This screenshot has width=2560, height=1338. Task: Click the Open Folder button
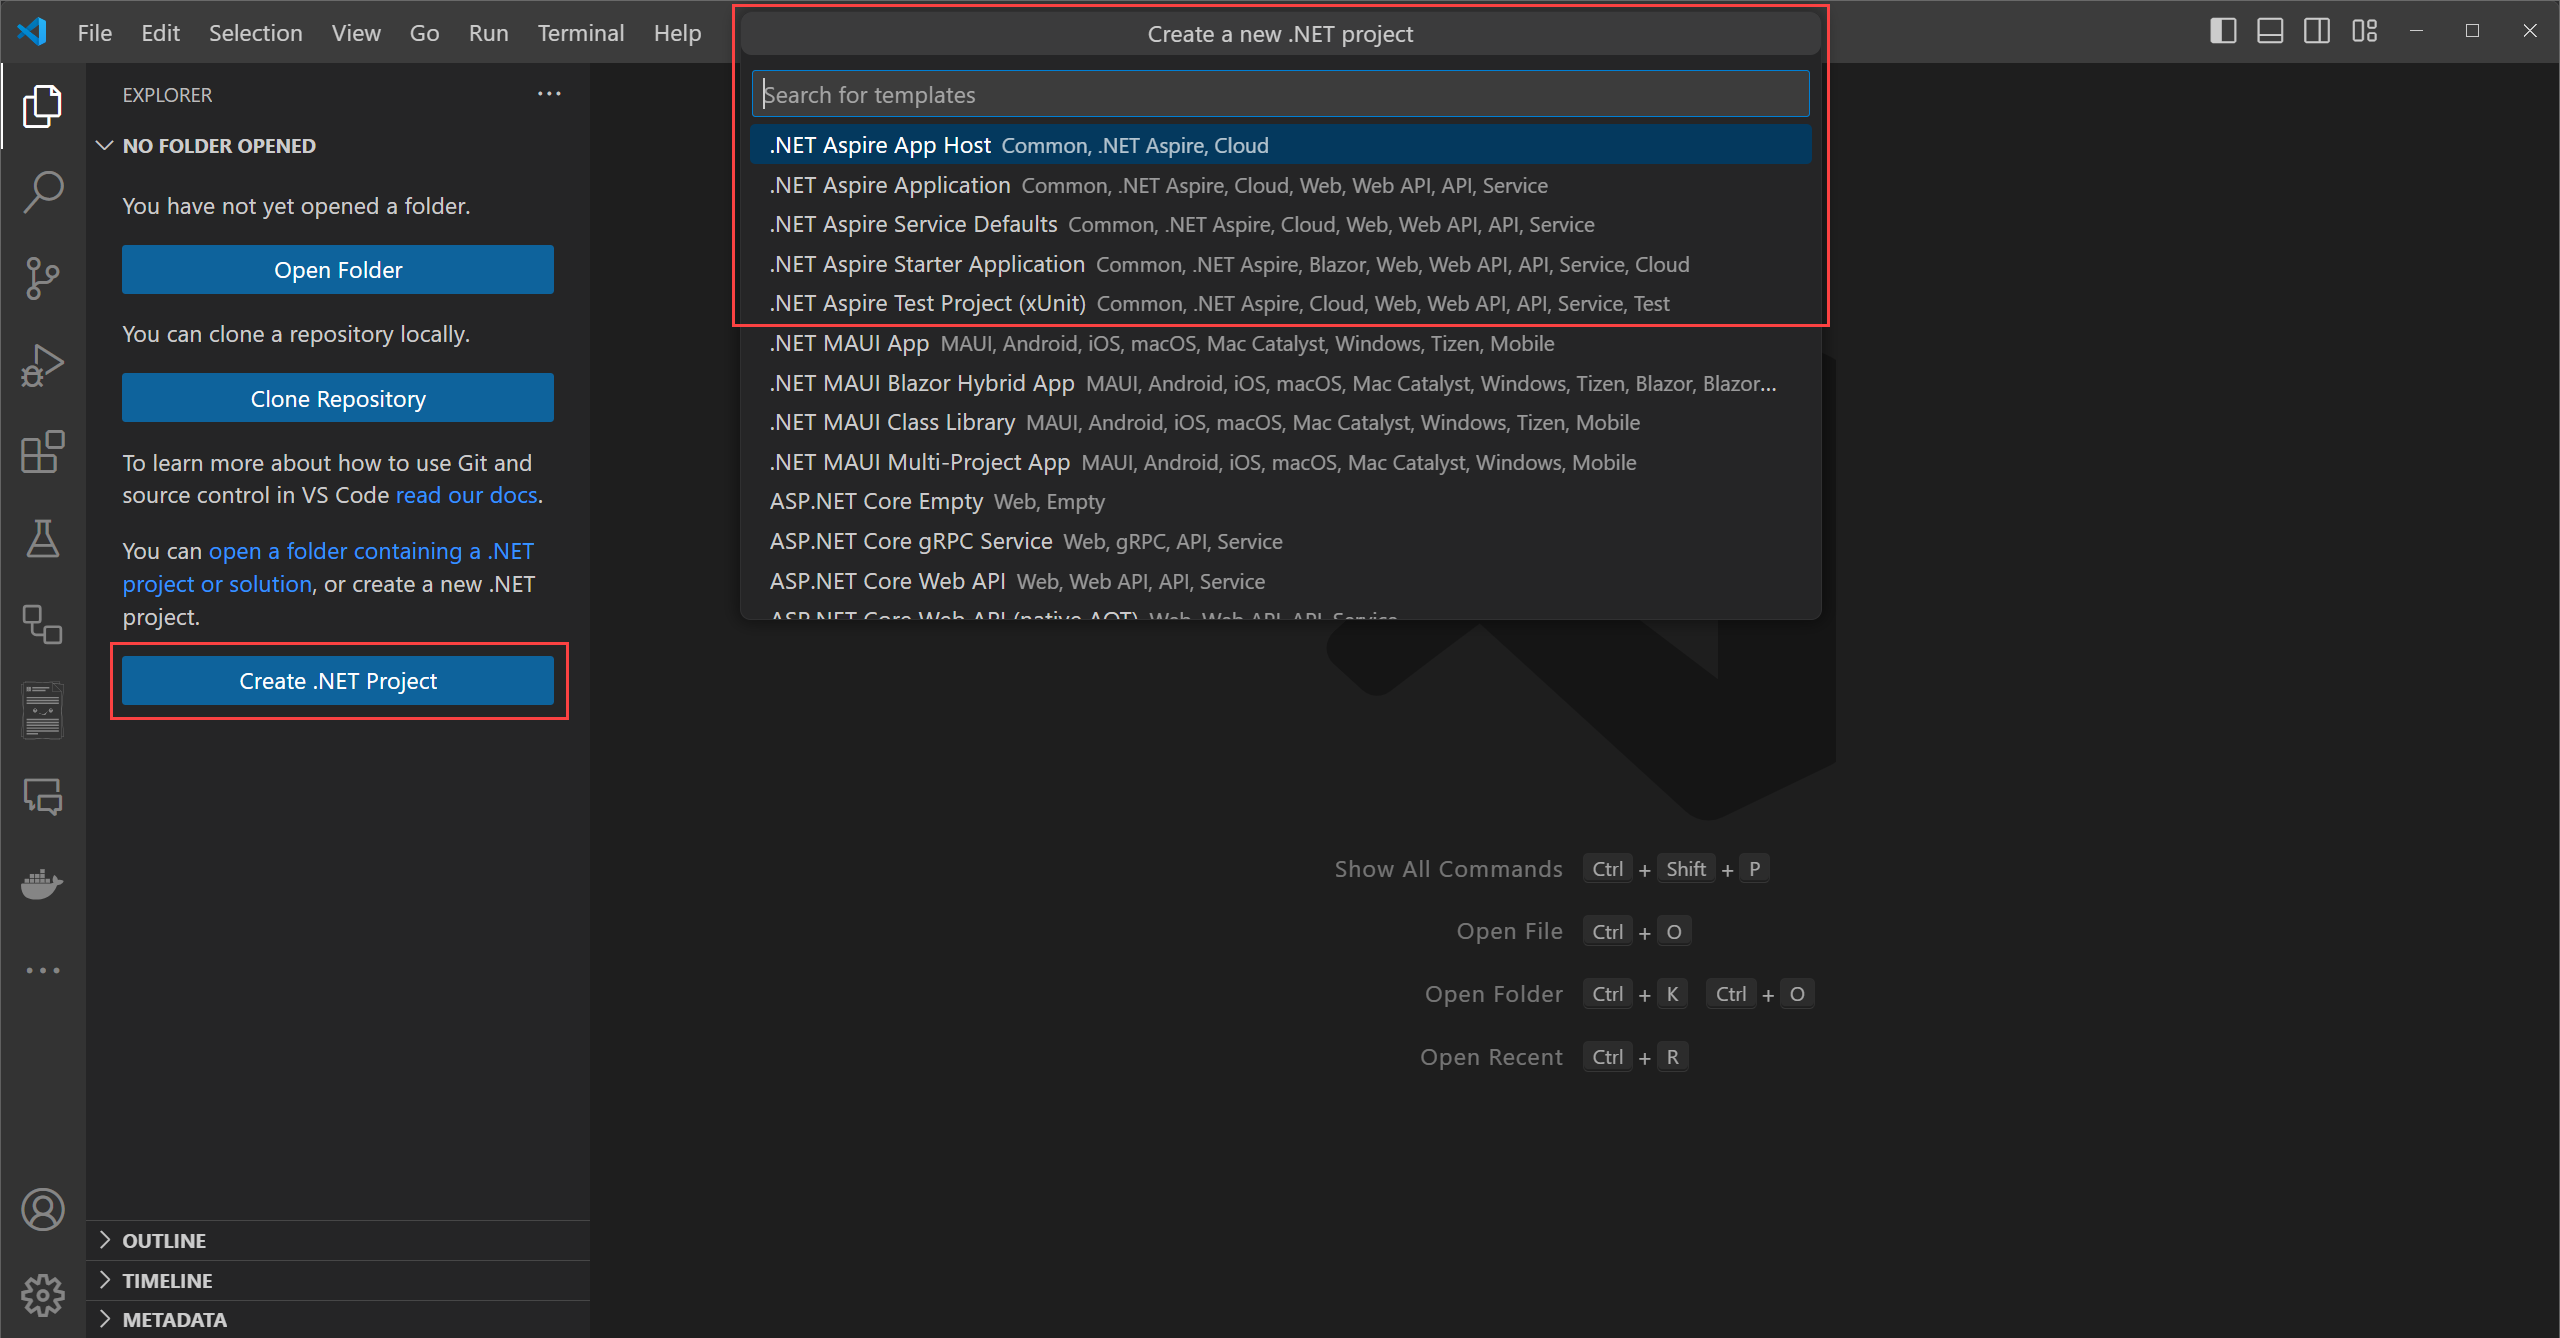(338, 270)
